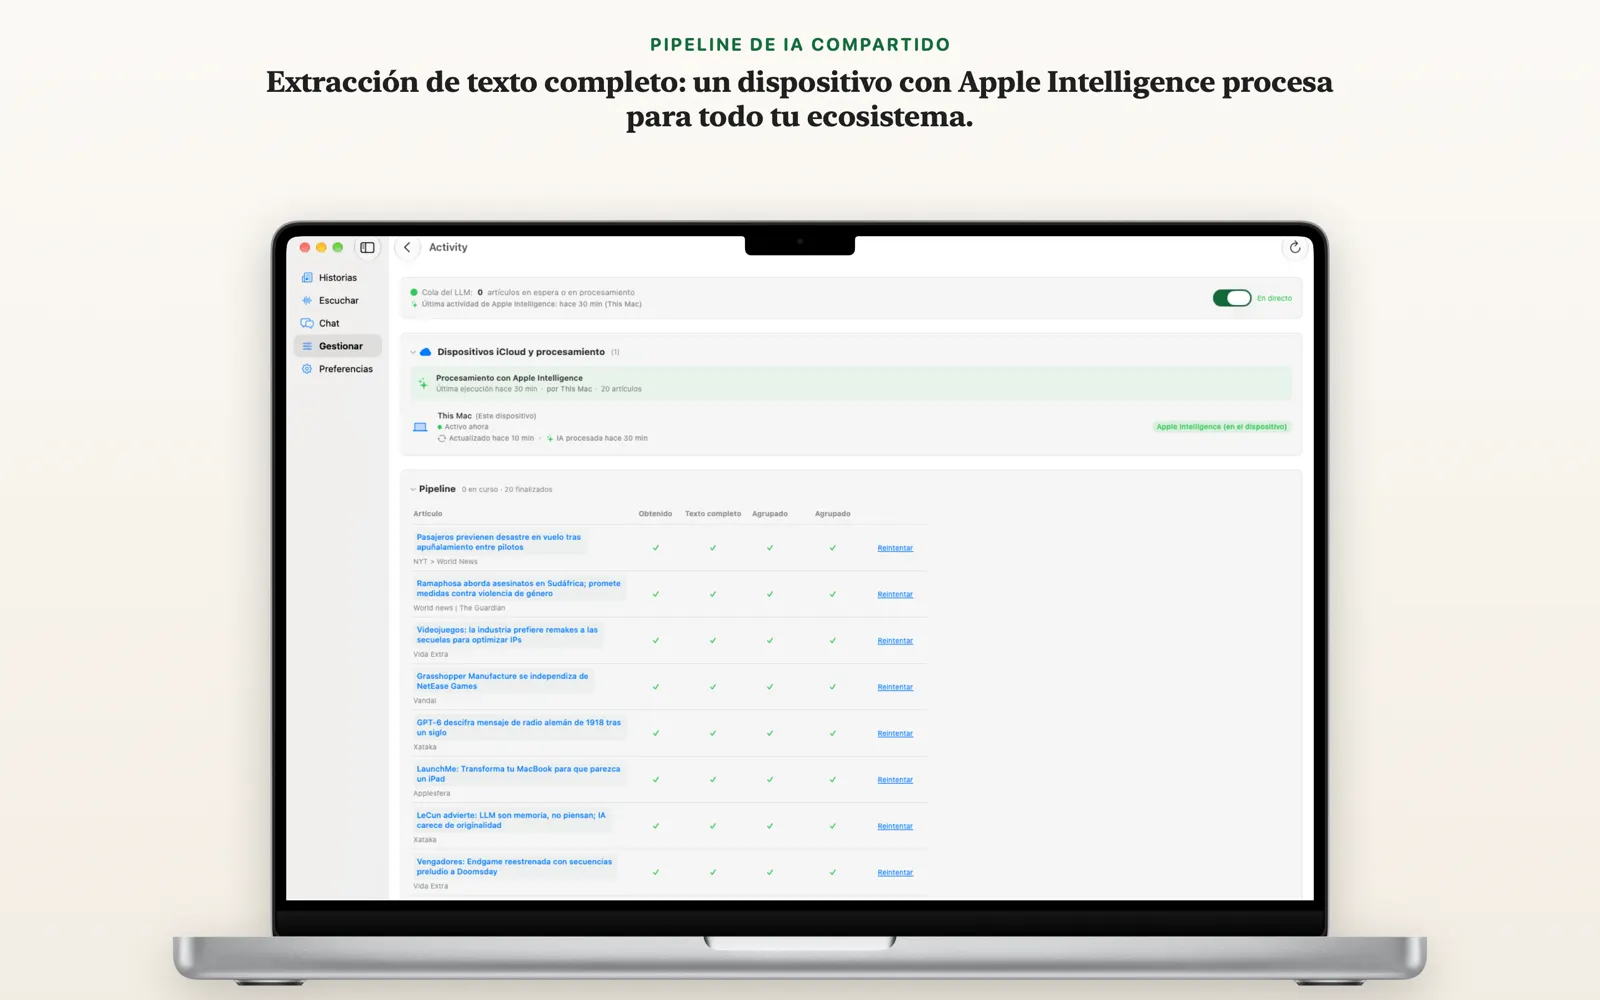Open article 'Grasshopper Manufacture se independiza'
Image resolution: width=1600 pixels, height=1000 pixels.
502,681
